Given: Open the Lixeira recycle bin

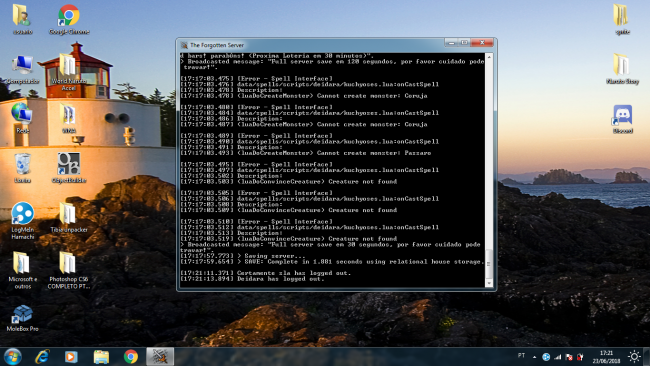Looking at the screenshot, I should pyautogui.click(x=22, y=168).
